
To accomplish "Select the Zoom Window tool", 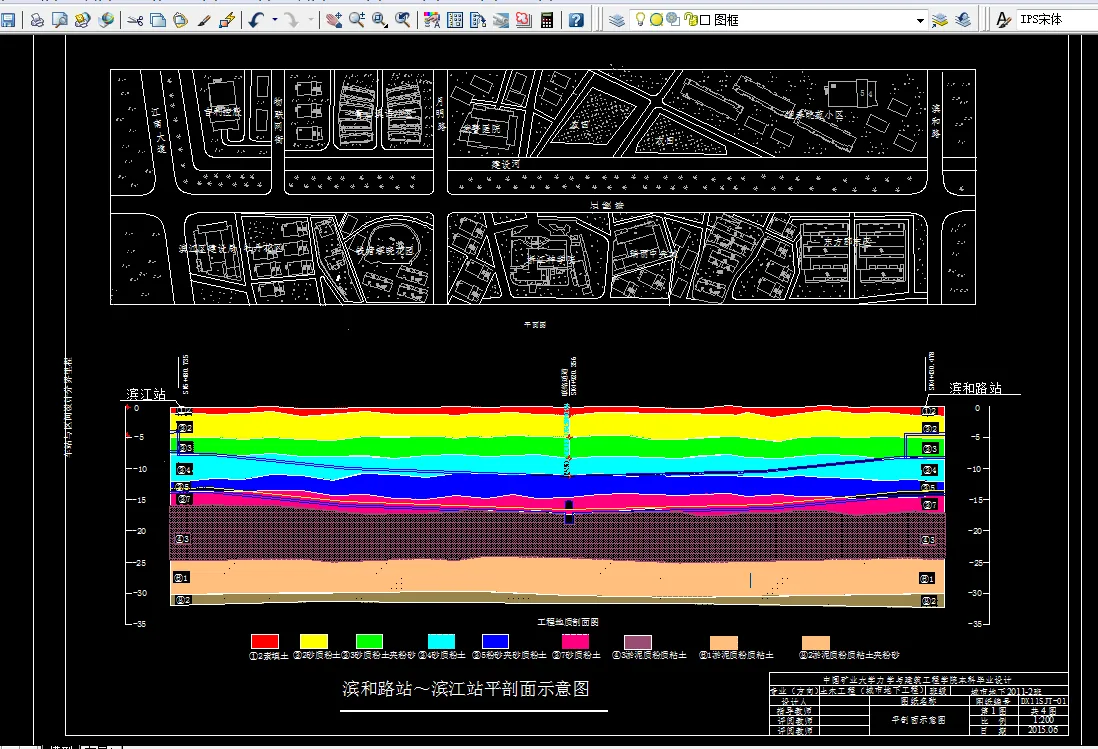I will 380,20.
